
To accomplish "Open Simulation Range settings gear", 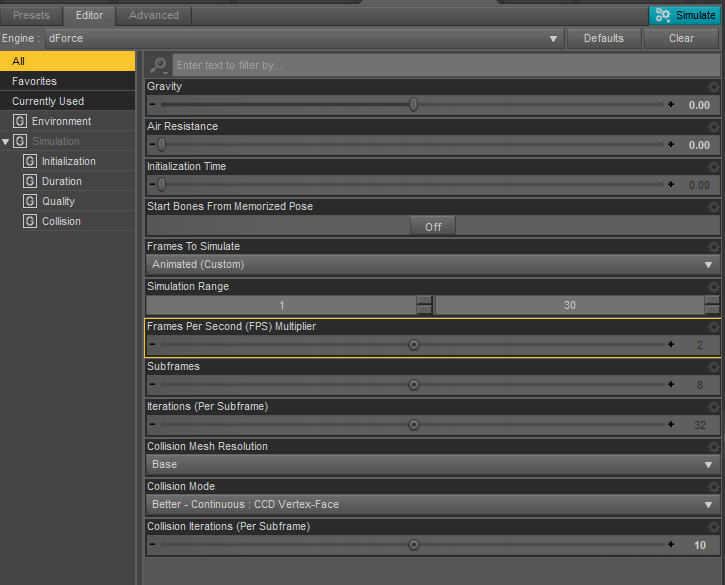I will point(713,287).
